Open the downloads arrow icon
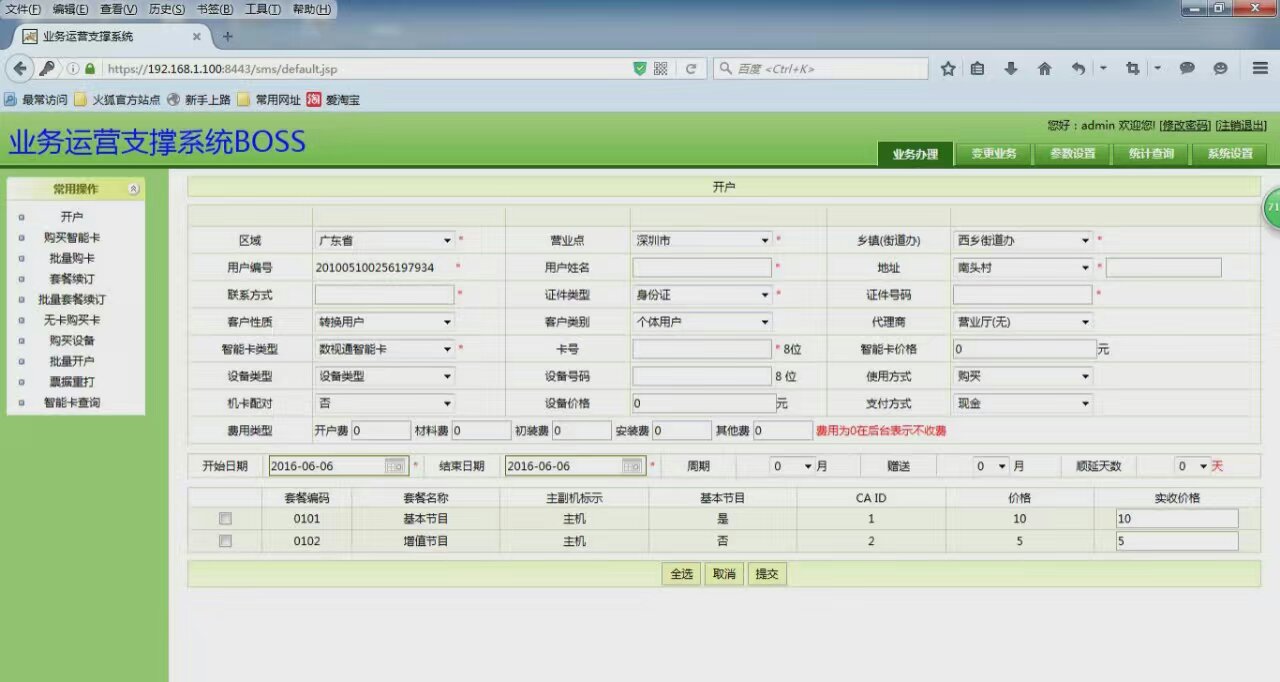Viewport: 1280px width, 682px height. pos(1011,69)
